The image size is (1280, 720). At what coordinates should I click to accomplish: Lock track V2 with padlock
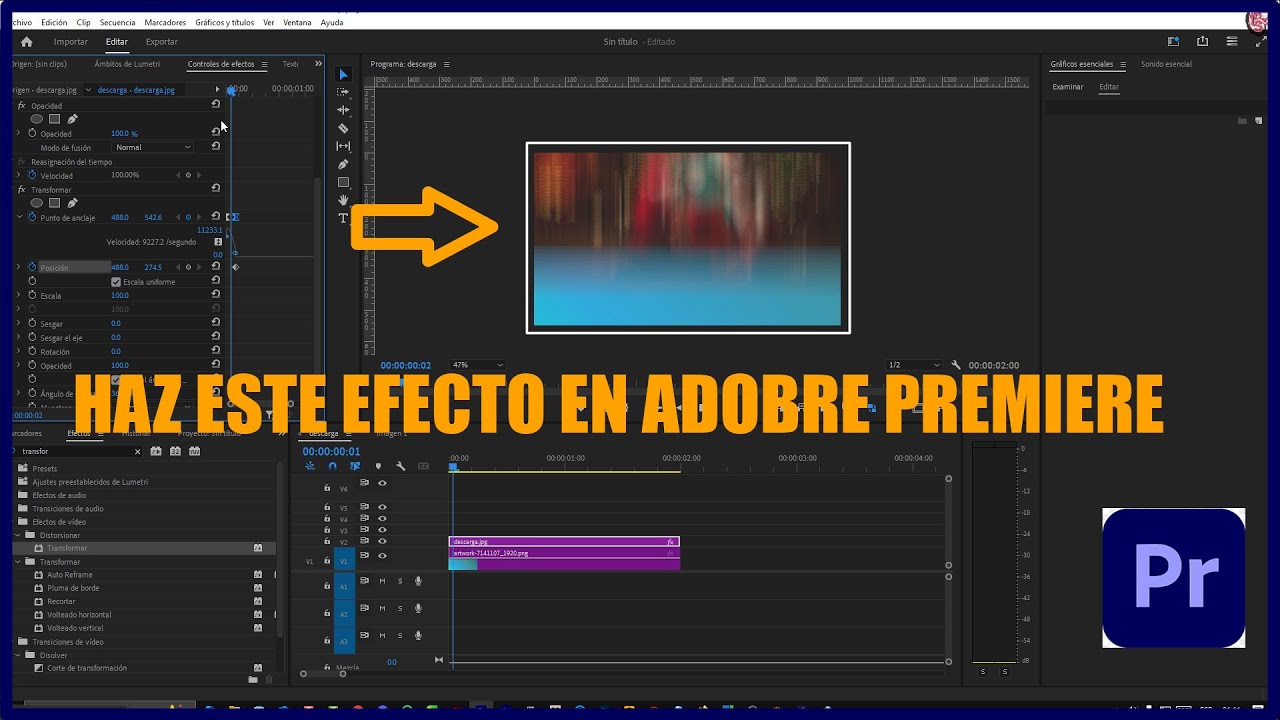(327, 541)
